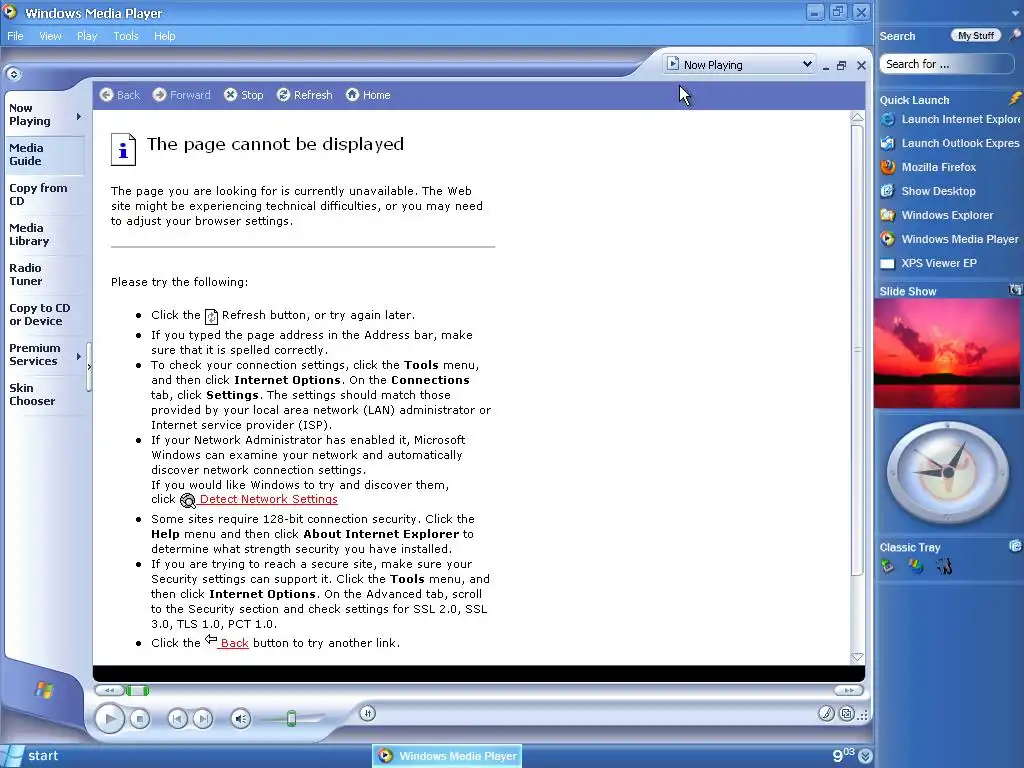The width and height of the screenshot is (1024, 768).
Task: Follow the Detect Network Settings link
Action: (x=268, y=499)
